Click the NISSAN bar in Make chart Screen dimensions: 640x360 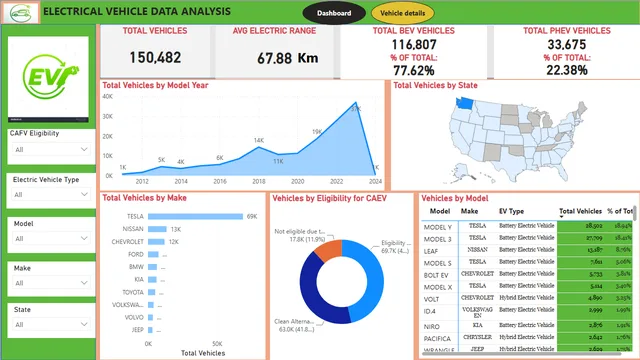click(x=157, y=229)
